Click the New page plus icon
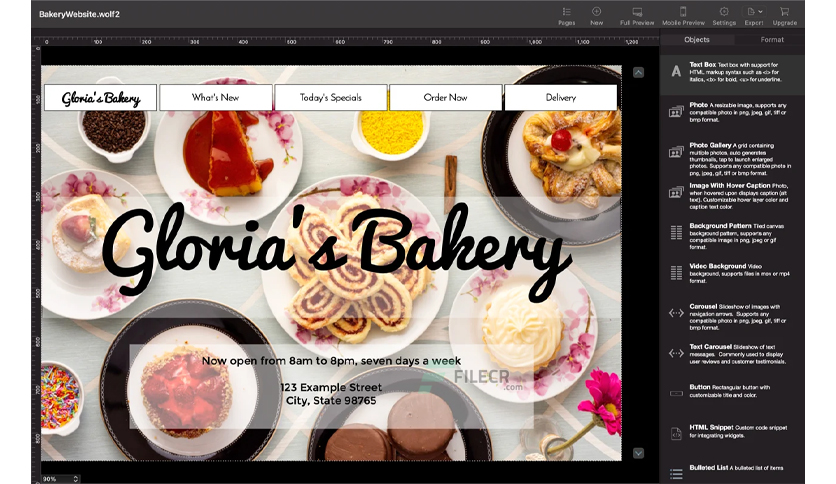Screen dimensions: 836x484 click(597, 11)
